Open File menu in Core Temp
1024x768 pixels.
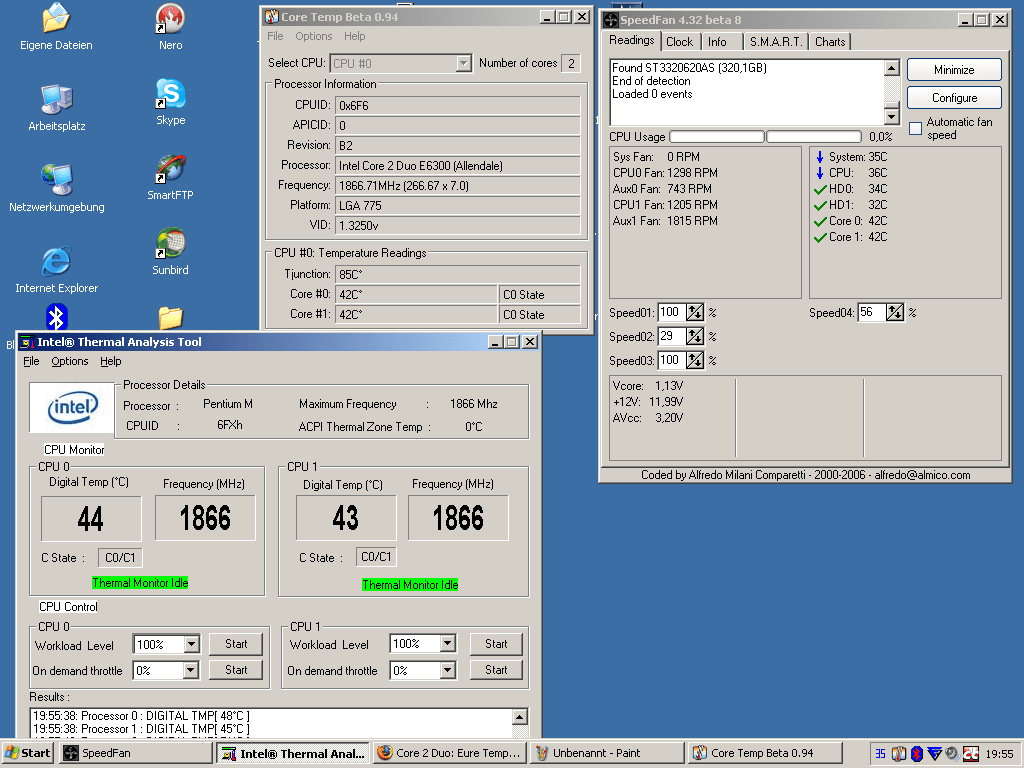[276, 36]
